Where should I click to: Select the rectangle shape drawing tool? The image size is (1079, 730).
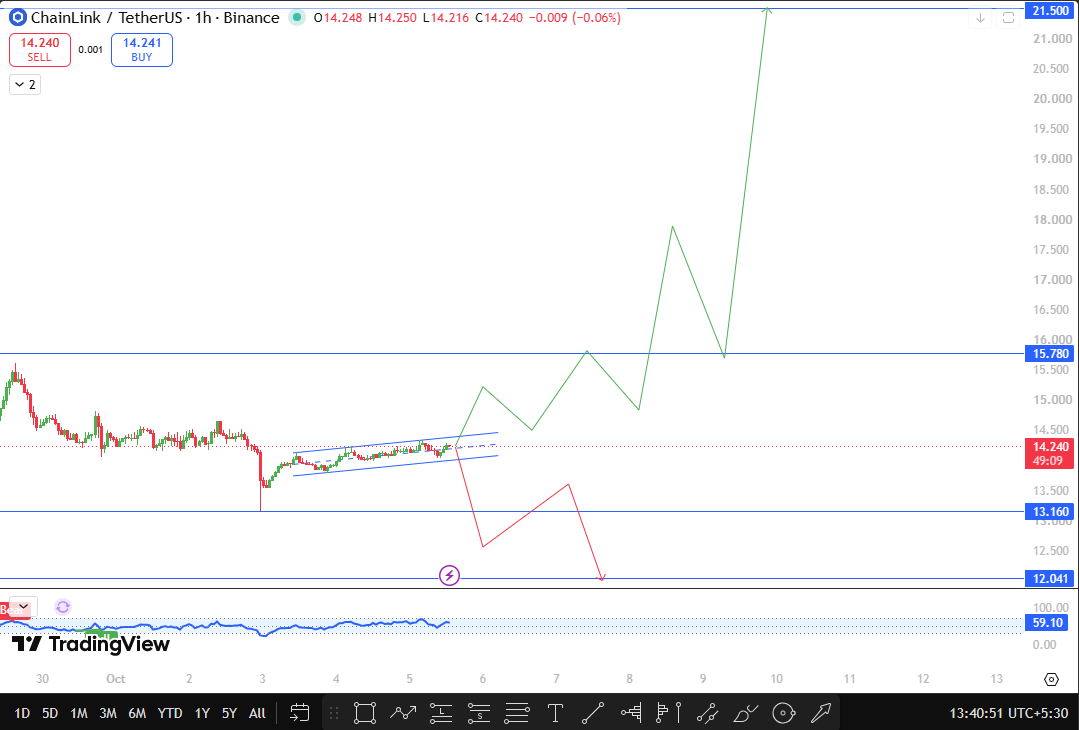coord(365,713)
